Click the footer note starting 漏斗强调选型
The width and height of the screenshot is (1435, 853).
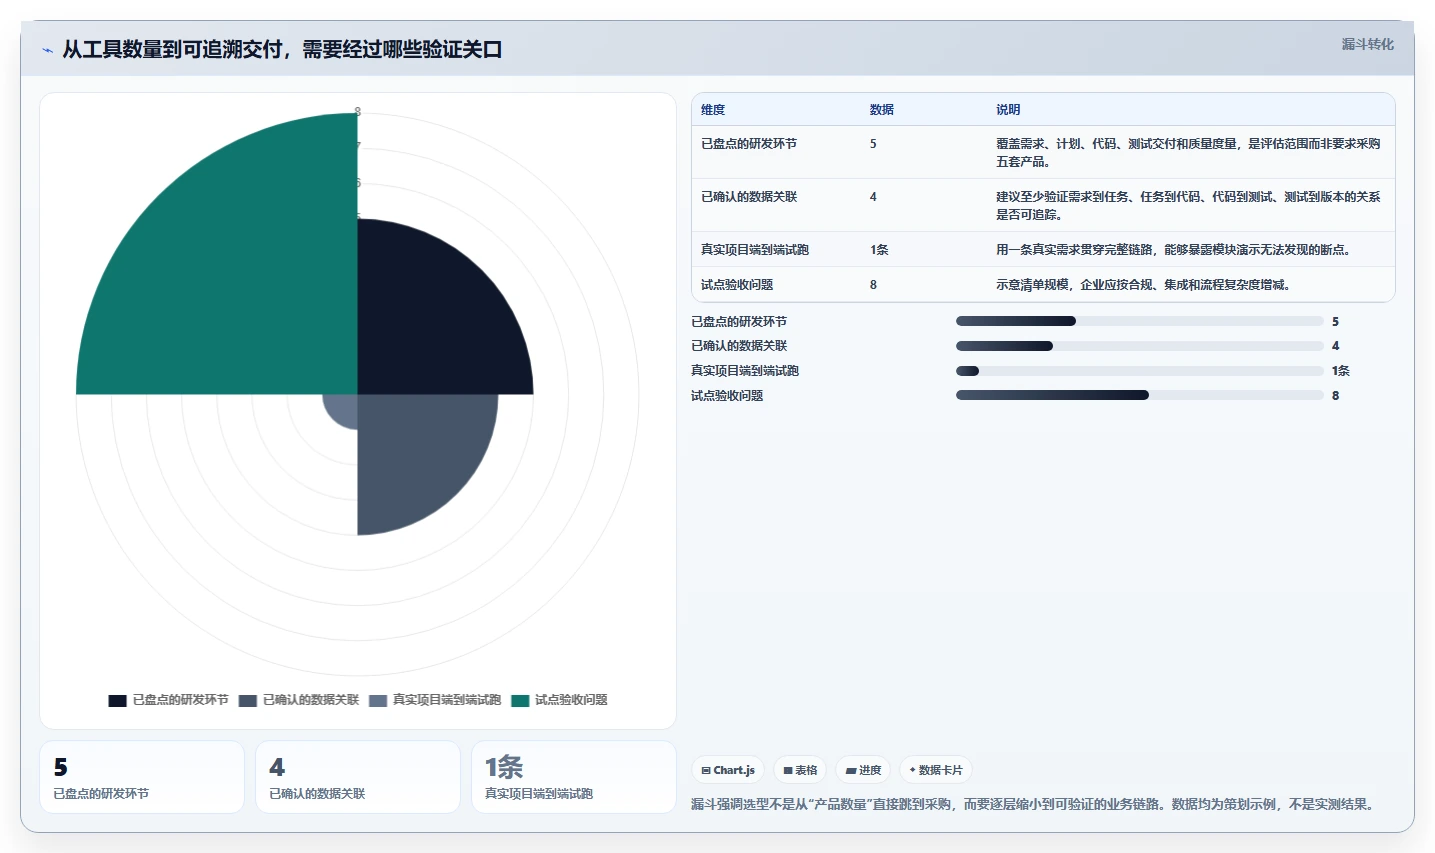pos(1034,804)
